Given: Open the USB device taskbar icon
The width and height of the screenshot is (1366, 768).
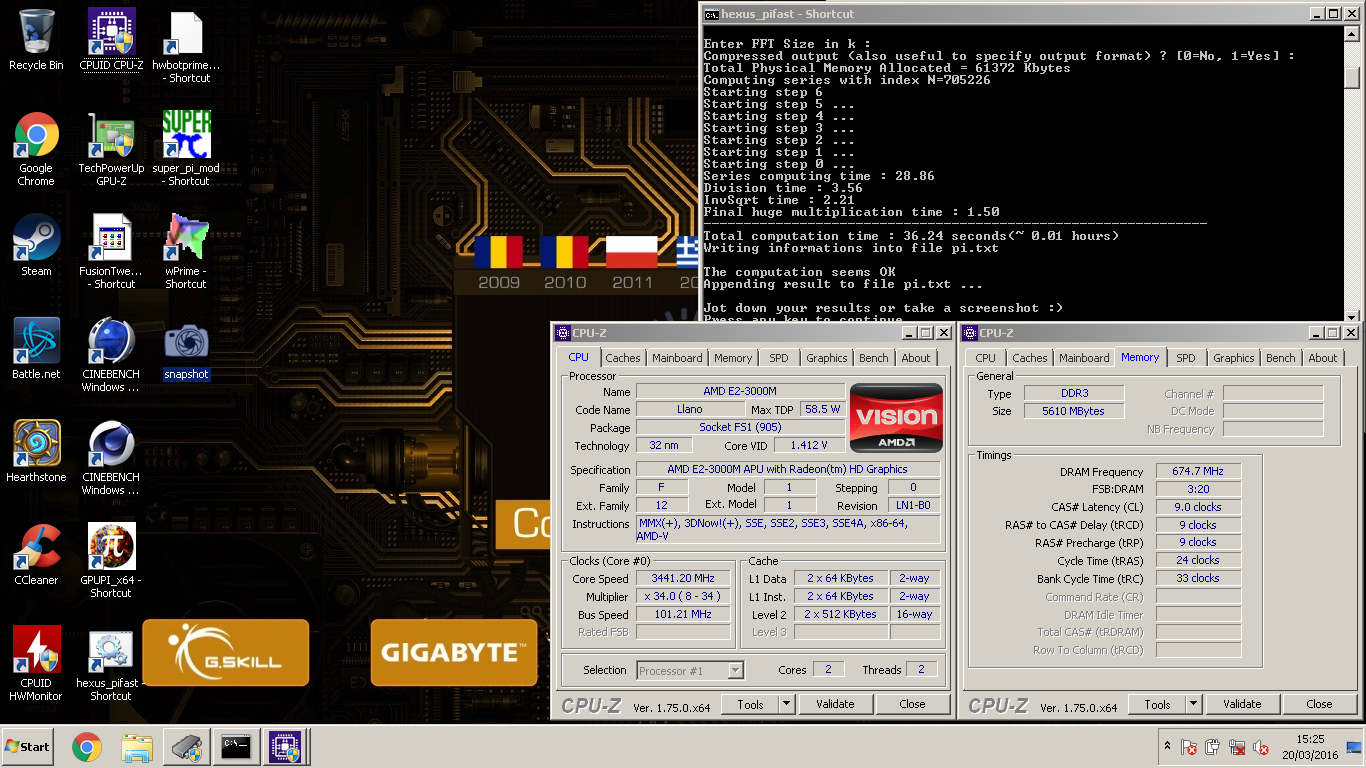Looking at the screenshot, I should pyautogui.click(x=186, y=746).
